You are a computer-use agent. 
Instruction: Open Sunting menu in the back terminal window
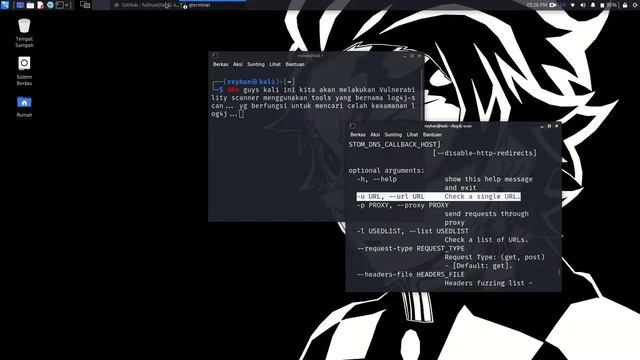[x=256, y=64]
